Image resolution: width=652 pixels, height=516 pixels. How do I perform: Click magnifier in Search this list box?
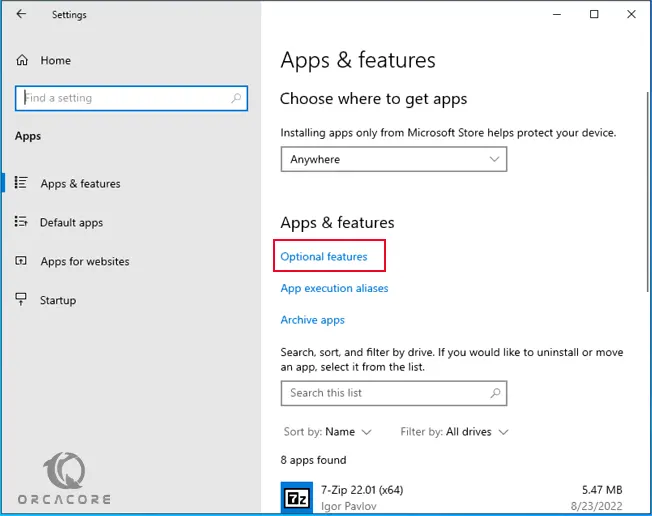click(x=495, y=393)
